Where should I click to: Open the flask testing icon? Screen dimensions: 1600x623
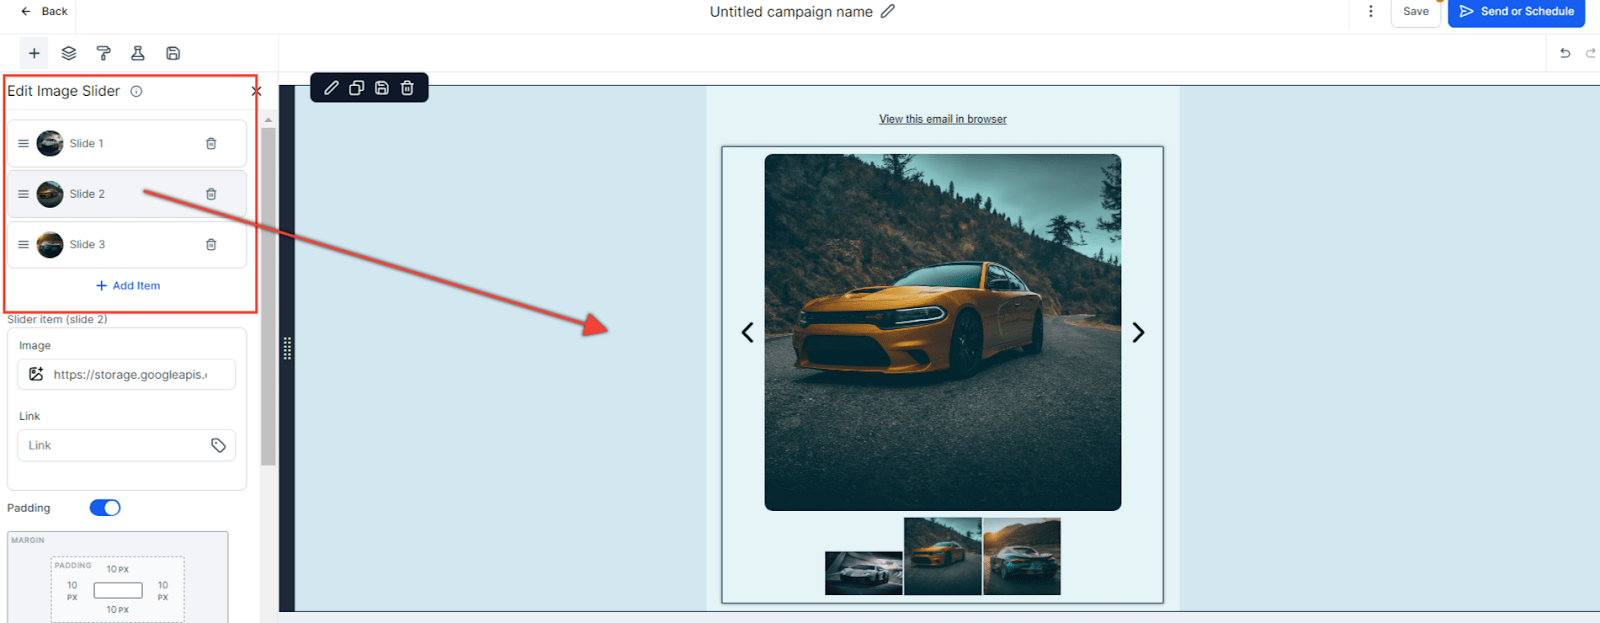[x=138, y=53]
